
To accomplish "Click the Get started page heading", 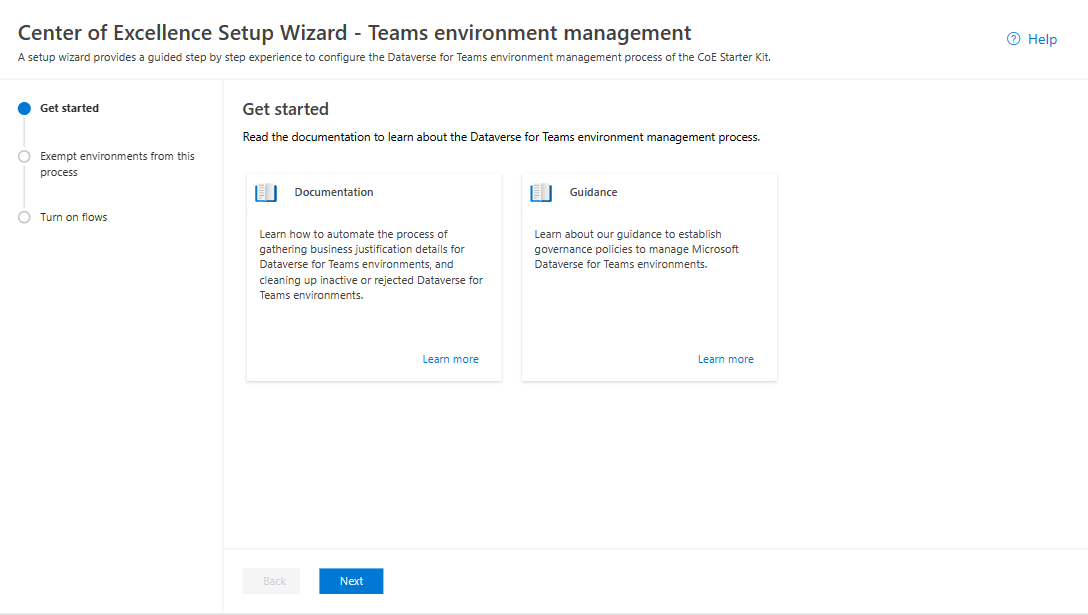I will pyautogui.click(x=285, y=109).
